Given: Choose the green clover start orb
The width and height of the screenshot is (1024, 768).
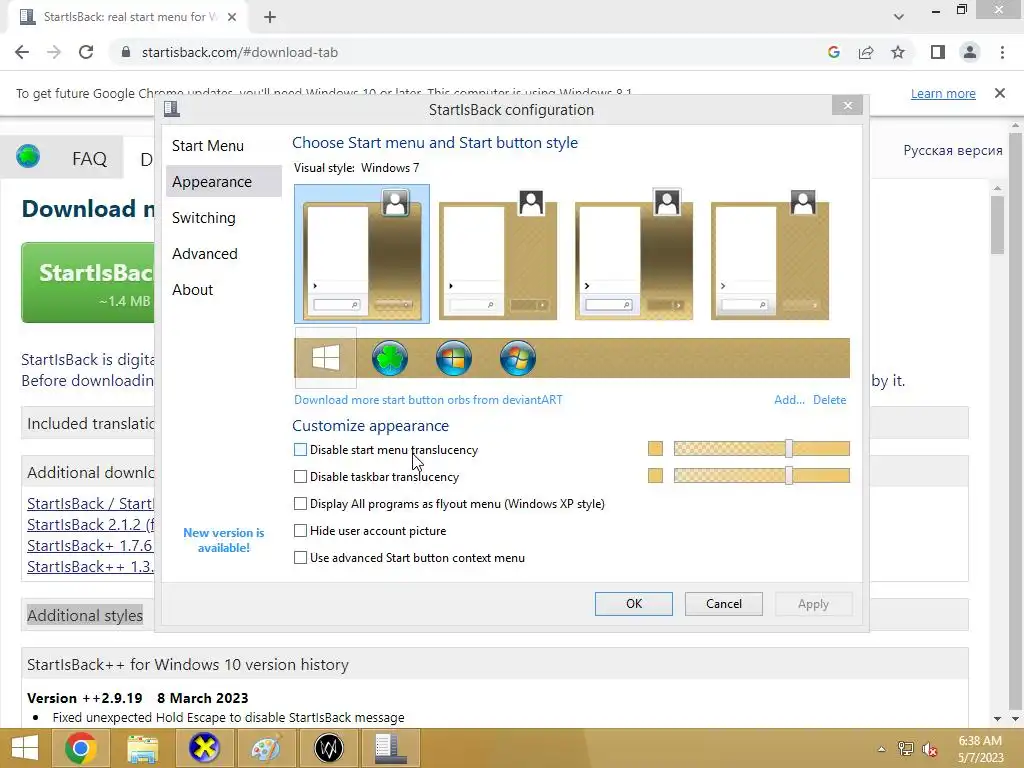Looking at the screenshot, I should click(x=390, y=358).
